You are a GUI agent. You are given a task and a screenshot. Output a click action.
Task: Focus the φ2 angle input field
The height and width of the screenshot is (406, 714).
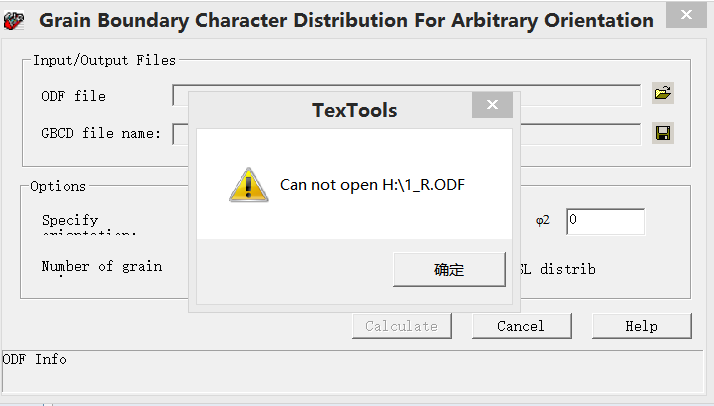tap(604, 221)
